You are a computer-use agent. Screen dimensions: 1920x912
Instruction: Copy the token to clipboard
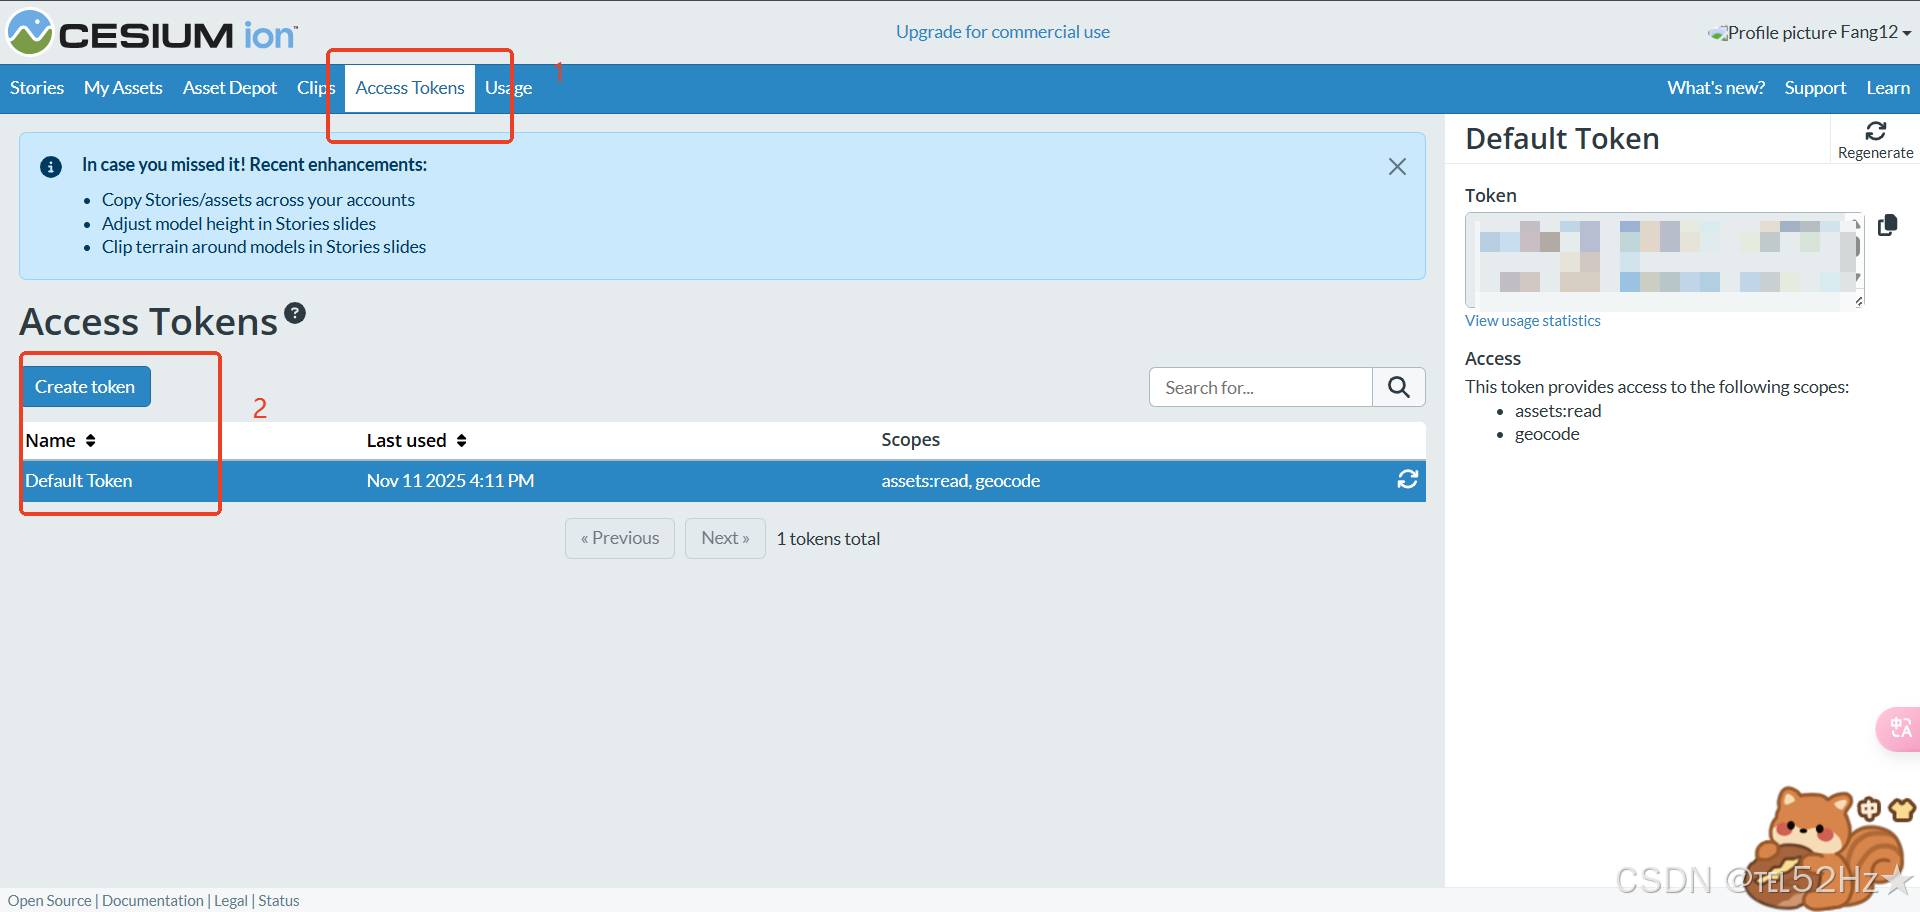1888,225
